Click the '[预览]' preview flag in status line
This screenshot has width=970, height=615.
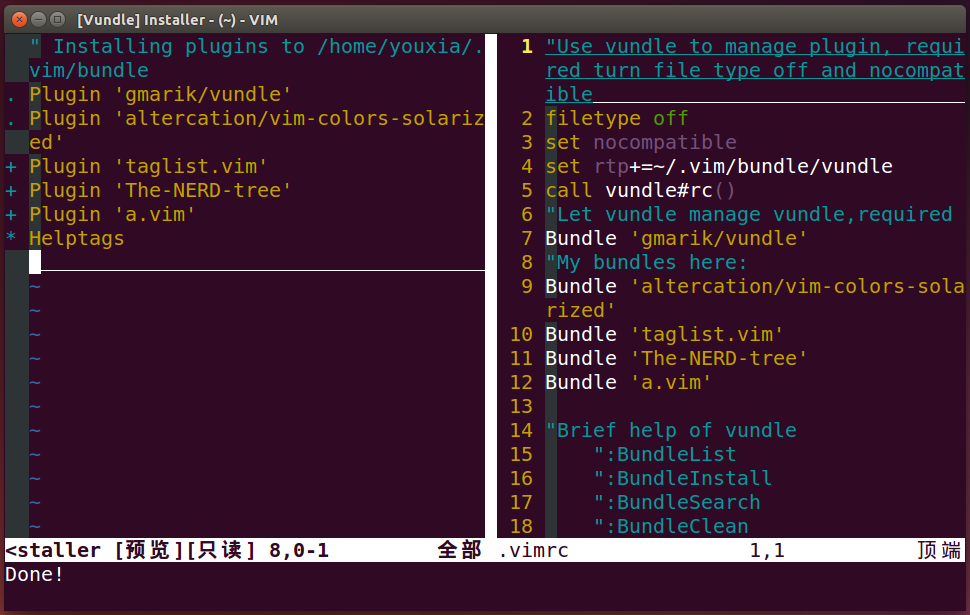coord(148,551)
